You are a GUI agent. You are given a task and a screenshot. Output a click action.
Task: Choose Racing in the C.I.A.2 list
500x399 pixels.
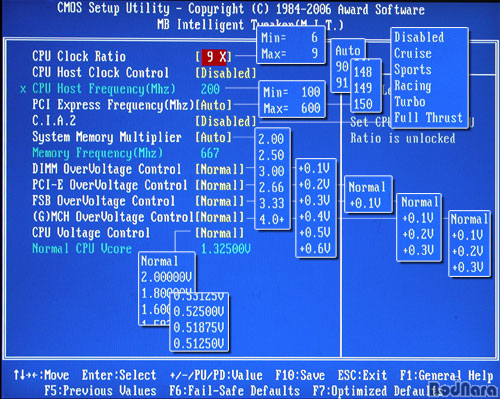pos(413,86)
